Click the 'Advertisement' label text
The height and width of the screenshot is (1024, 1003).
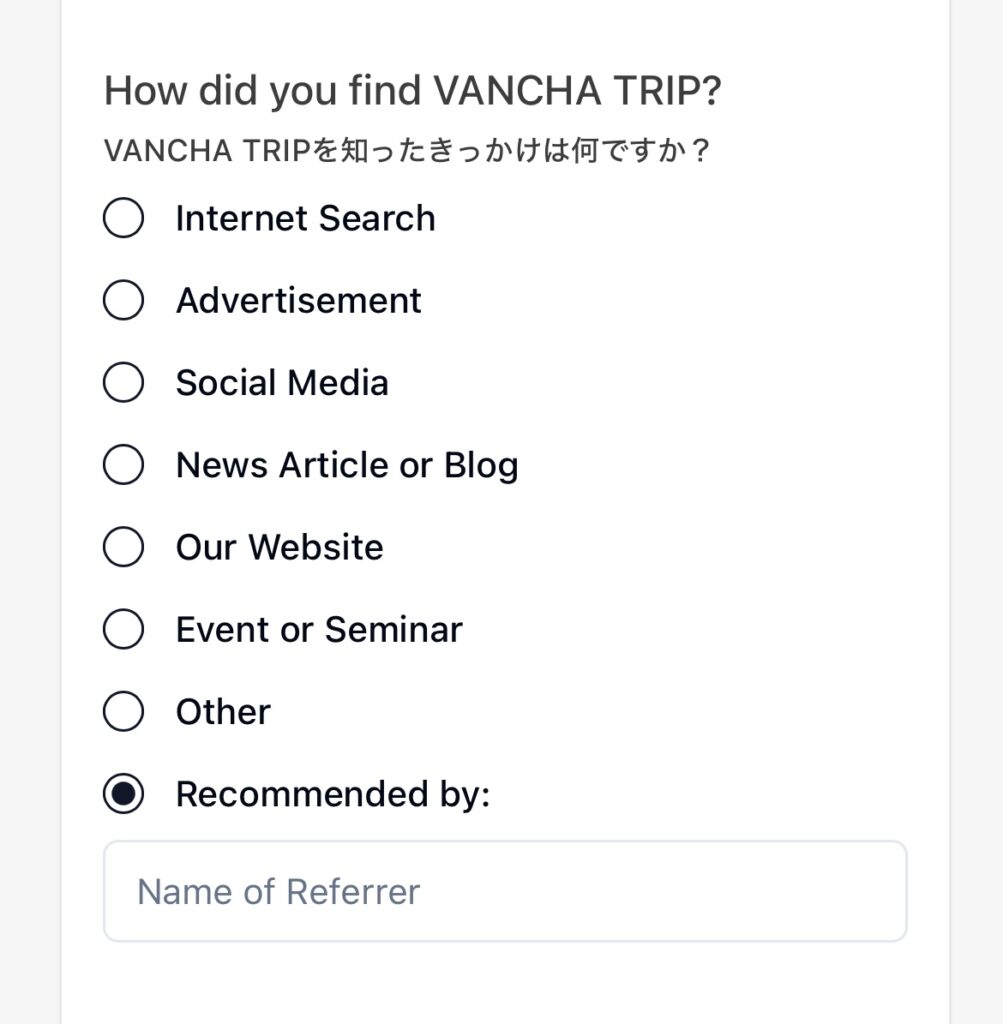coord(298,300)
